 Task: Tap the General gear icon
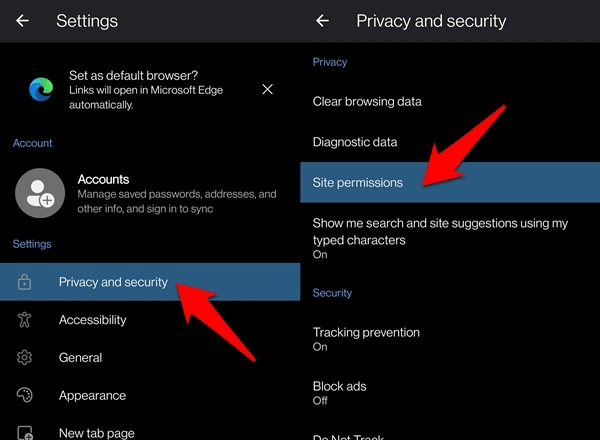point(25,358)
